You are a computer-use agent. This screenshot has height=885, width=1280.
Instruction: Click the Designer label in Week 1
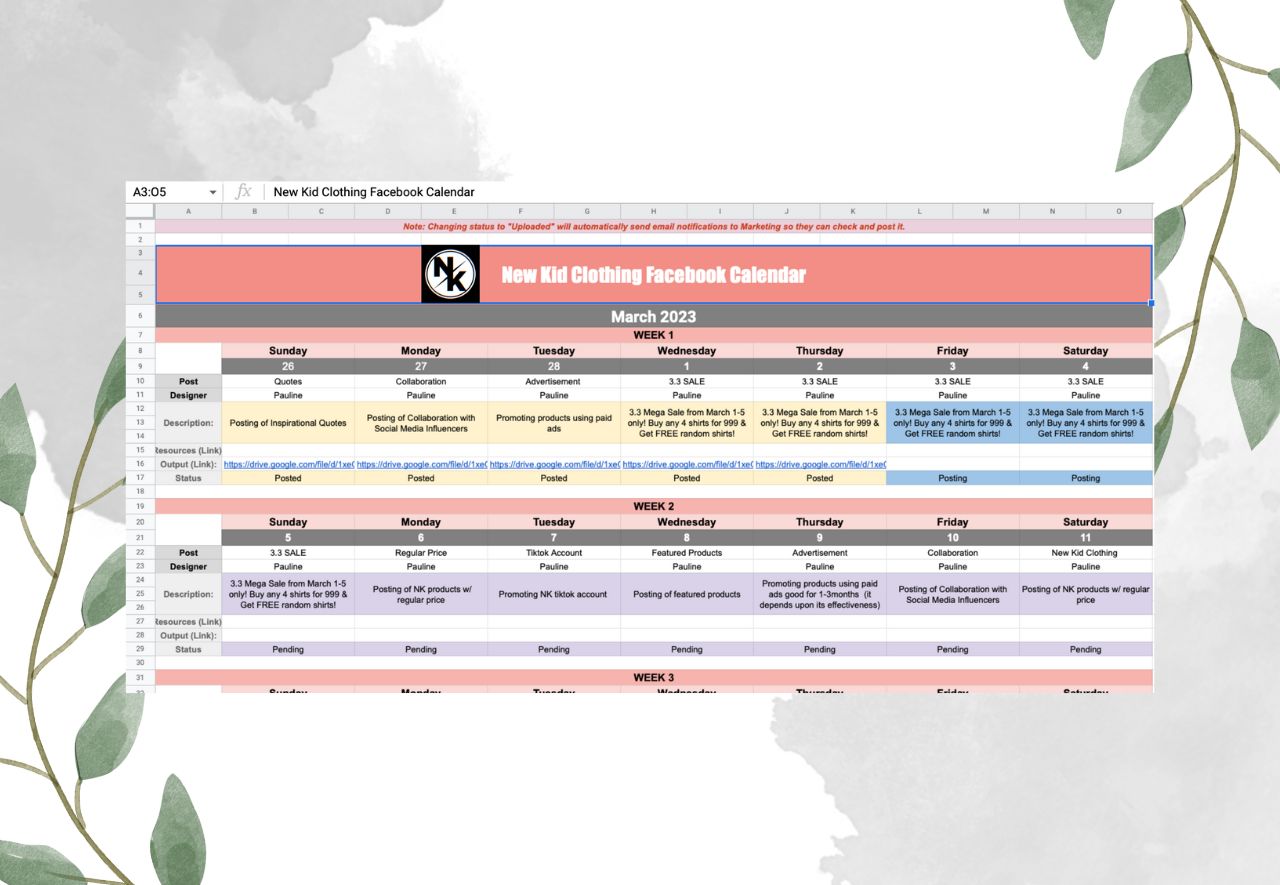coord(188,395)
